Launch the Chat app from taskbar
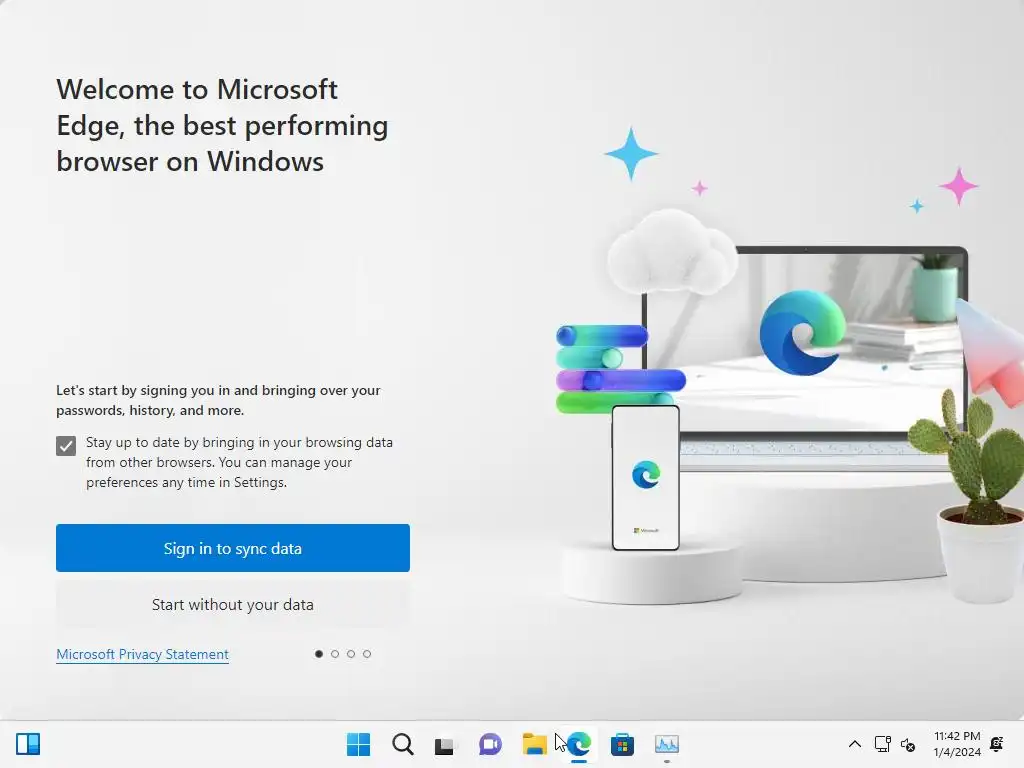The image size is (1024, 768). click(490, 744)
